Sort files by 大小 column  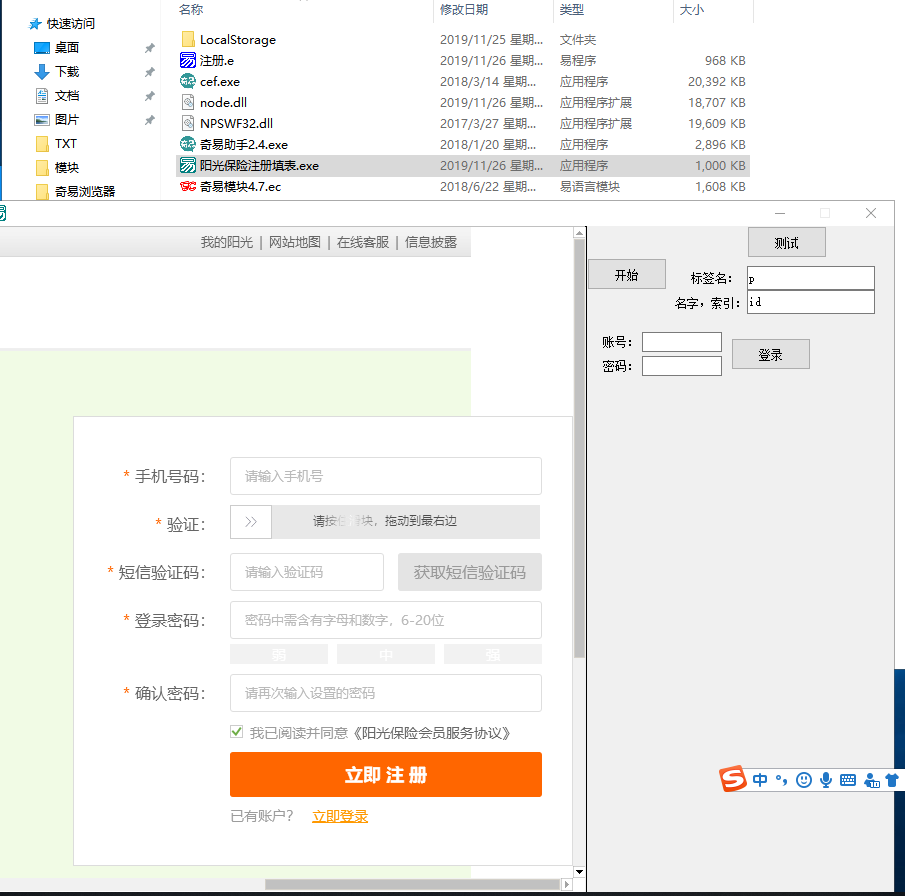pyautogui.click(x=691, y=10)
